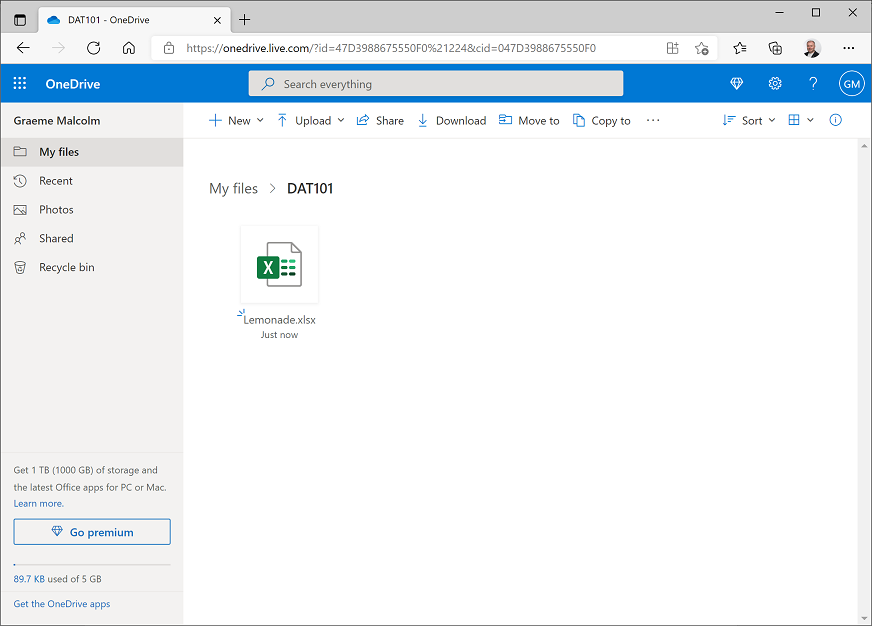Open the ellipsis overflow menu
The width and height of the screenshot is (872, 626).
pos(653,120)
